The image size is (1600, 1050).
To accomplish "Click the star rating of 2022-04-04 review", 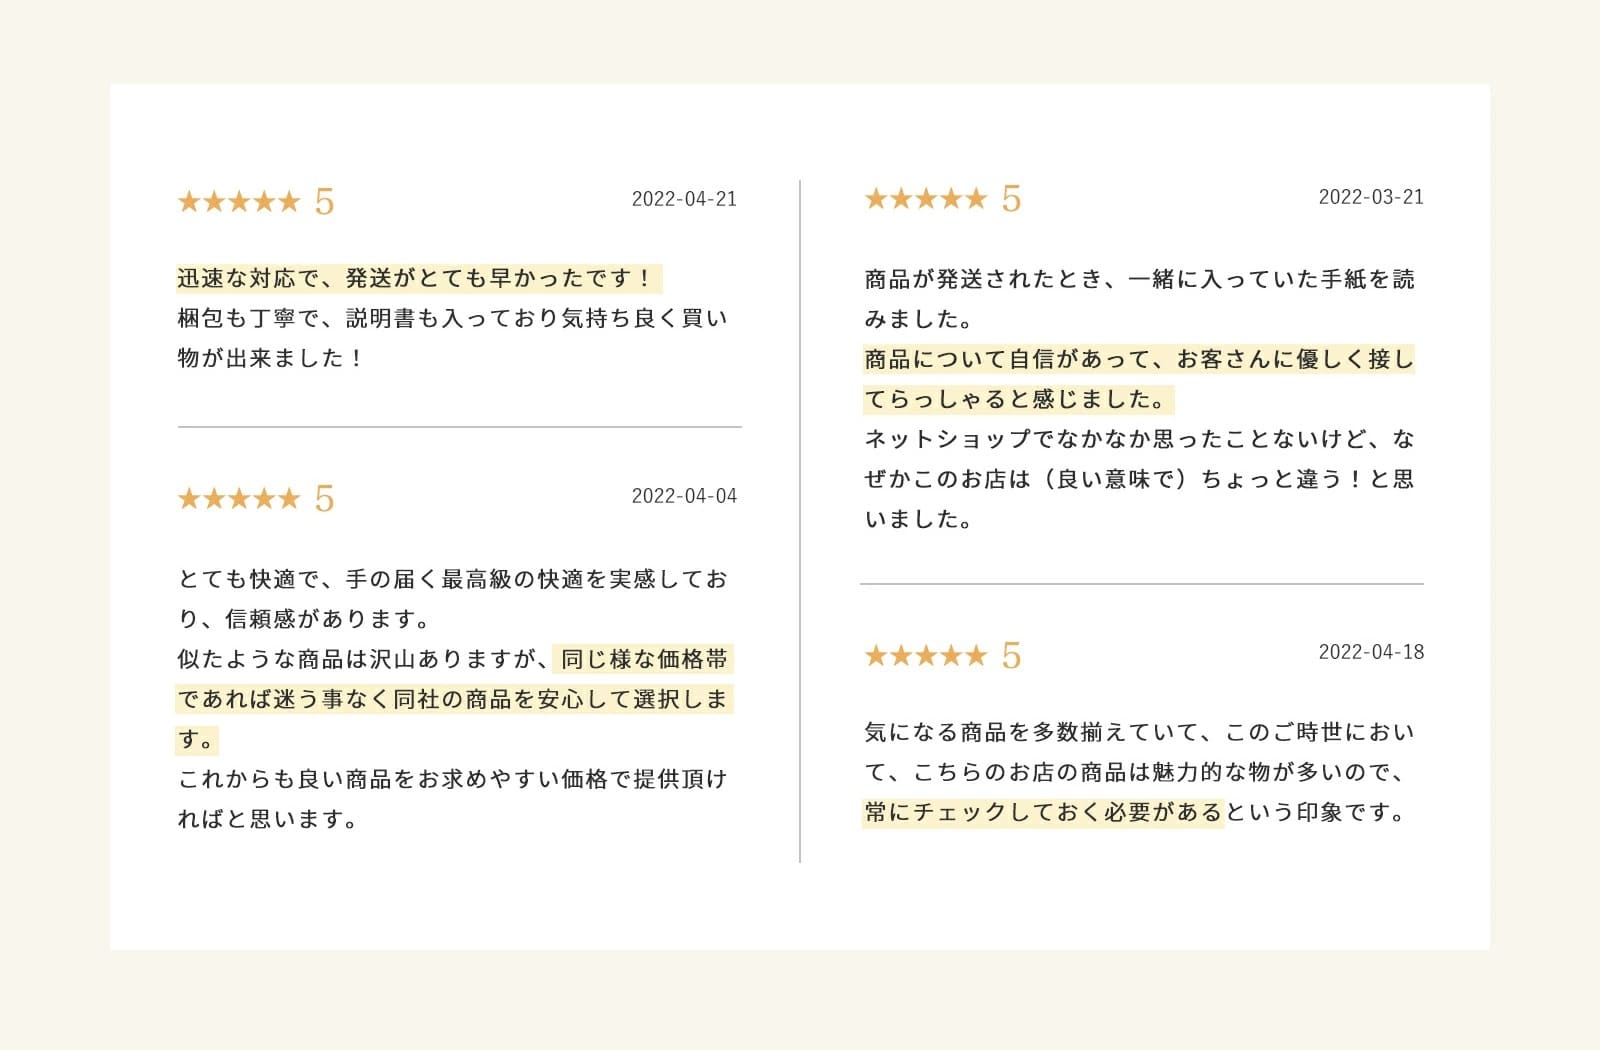I will tap(239, 498).
